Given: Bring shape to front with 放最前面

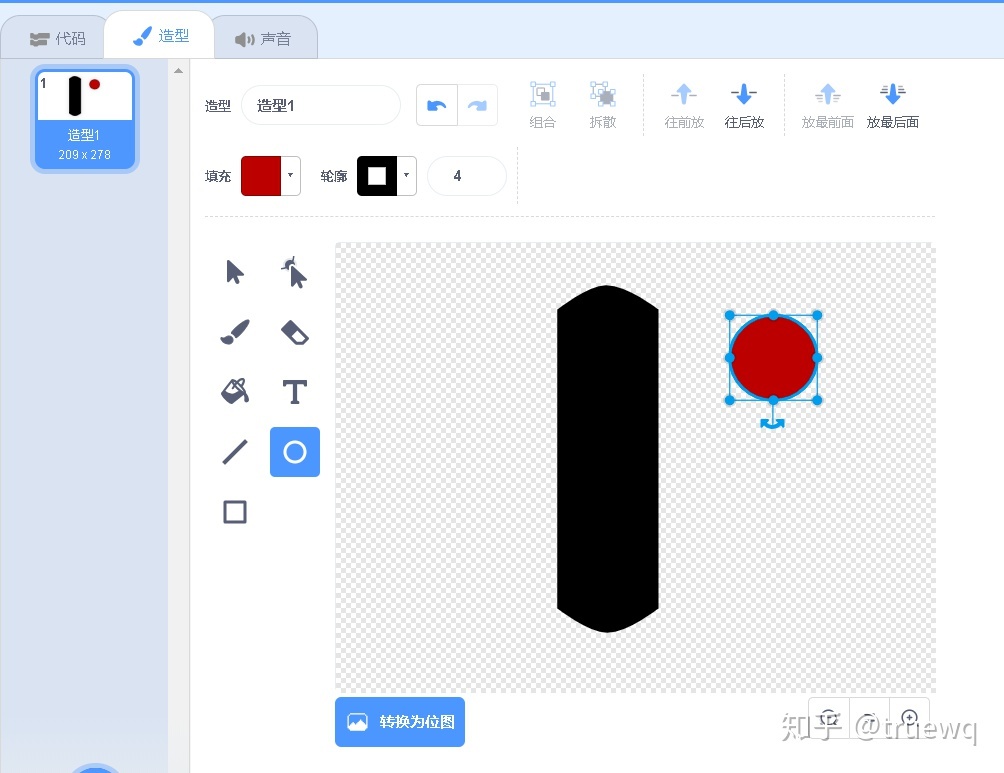Looking at the screenshot, I should pyautogui.click(x=827, y=105).
